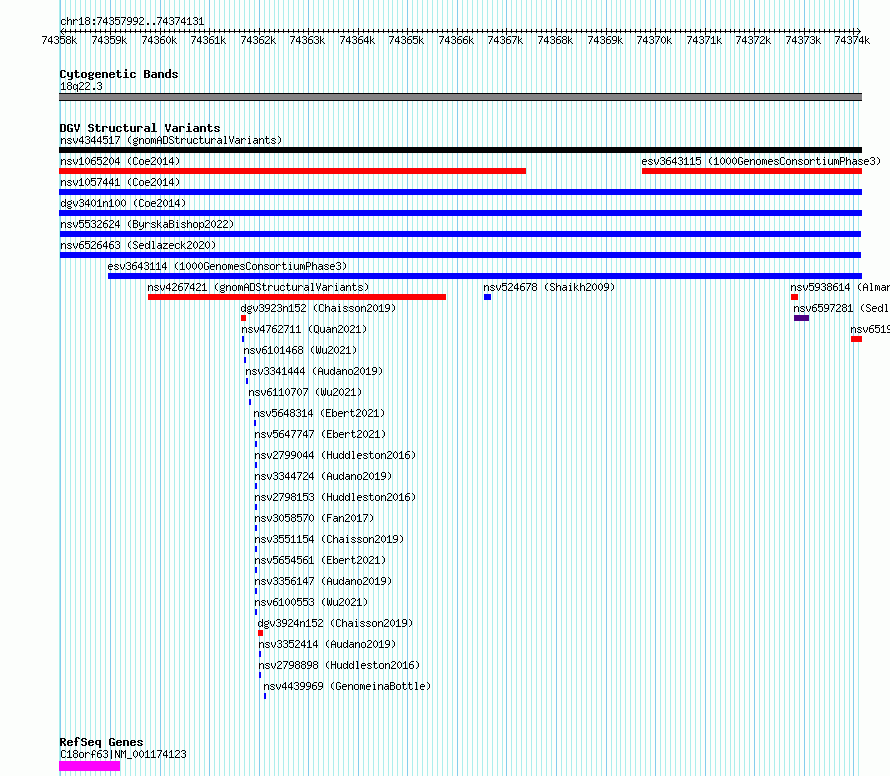The height and width of the screenshot is (776, 890).
Task: Open nsv3058570 (Fan2017) label
Action: (314, 518)
